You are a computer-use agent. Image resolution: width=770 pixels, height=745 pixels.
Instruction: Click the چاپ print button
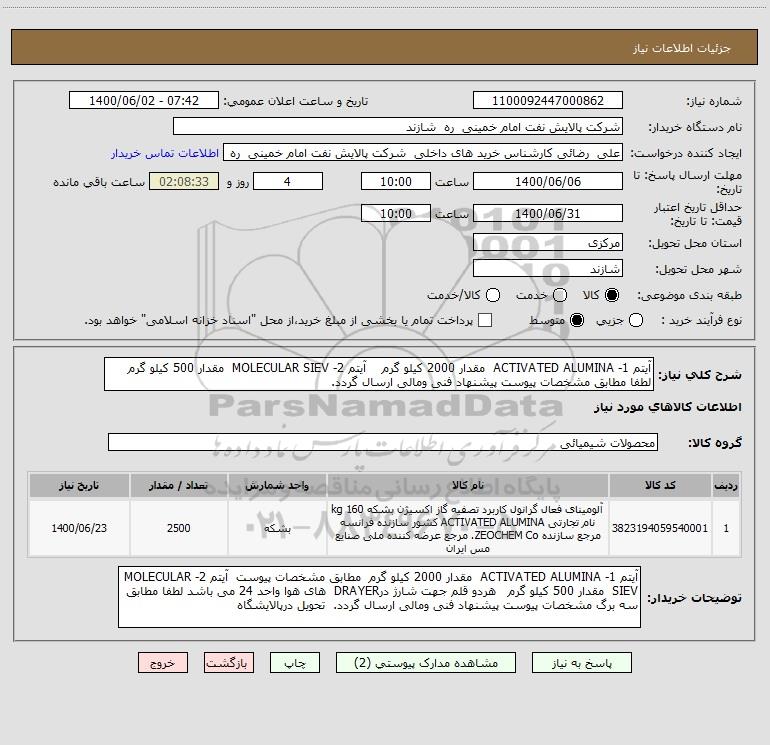(x=295, y=663)
